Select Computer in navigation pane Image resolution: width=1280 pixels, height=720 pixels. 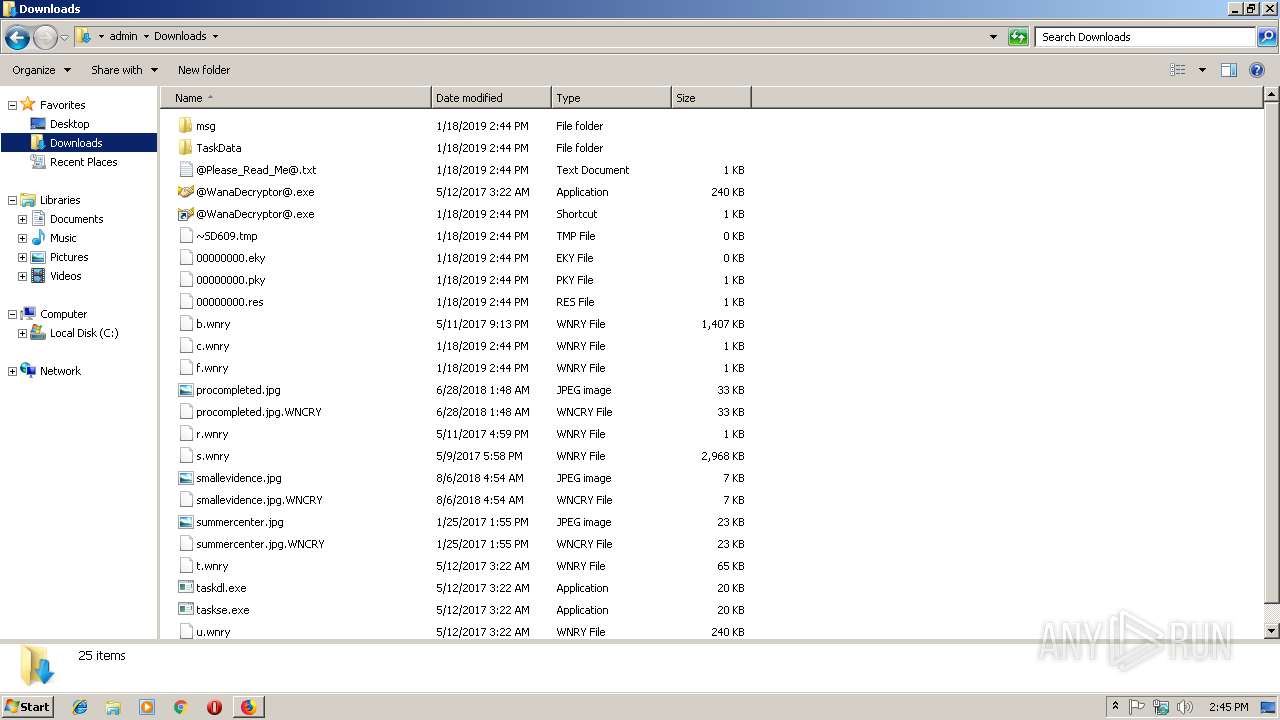63,314
